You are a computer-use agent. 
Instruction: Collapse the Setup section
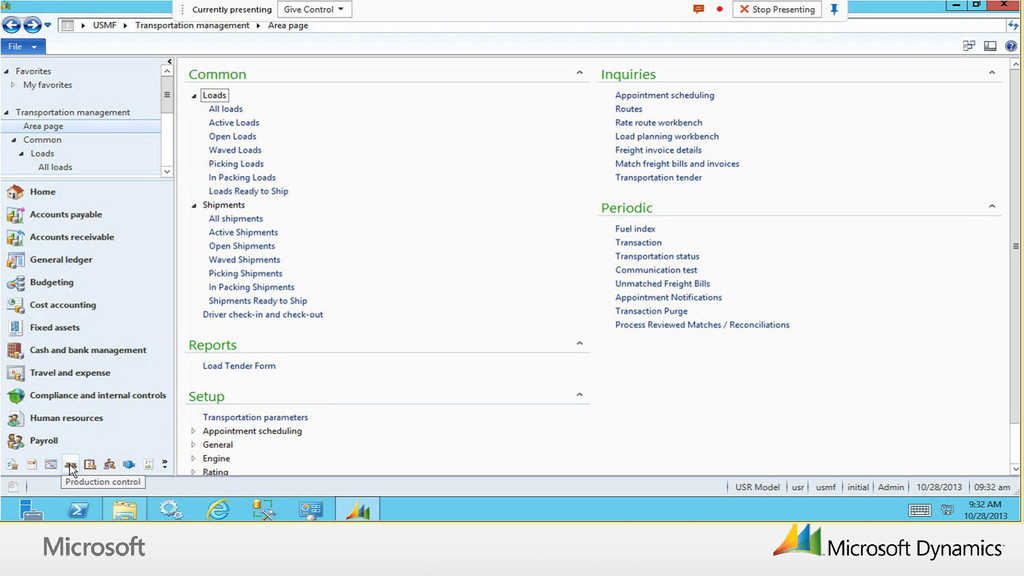(579, 394)
